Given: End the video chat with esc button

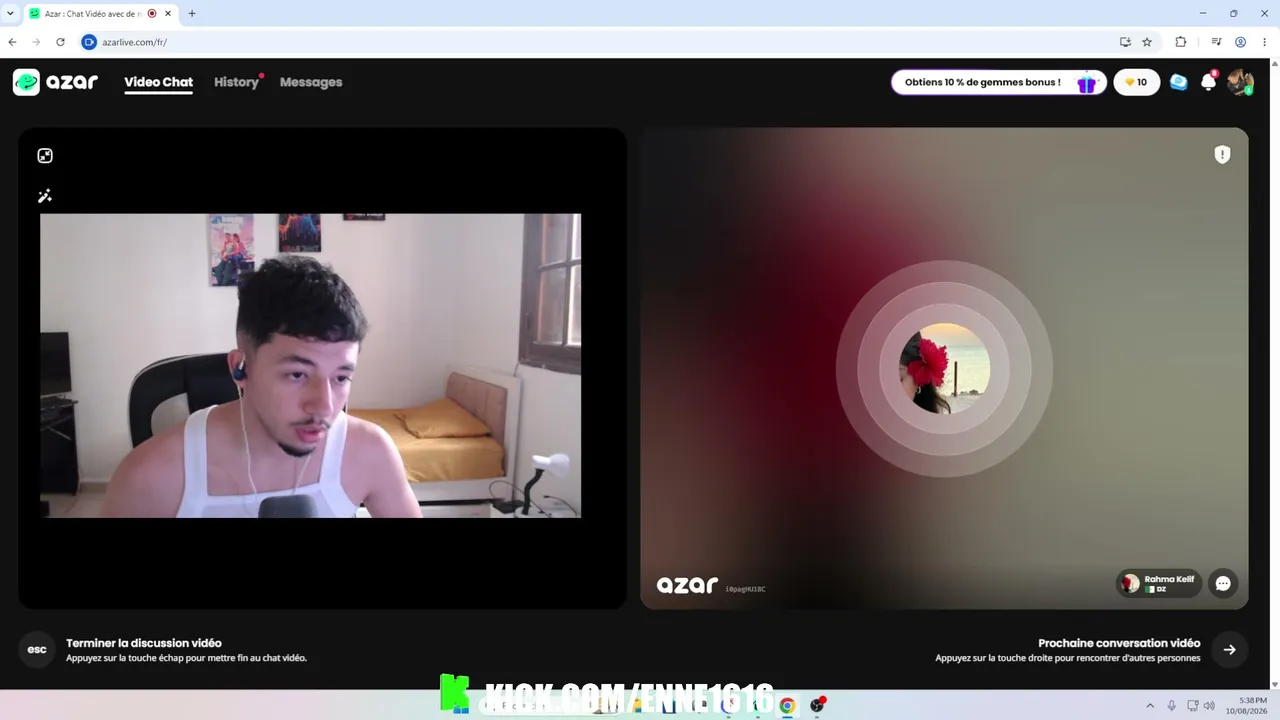Looking at the screenshot, I should [37, 649].
